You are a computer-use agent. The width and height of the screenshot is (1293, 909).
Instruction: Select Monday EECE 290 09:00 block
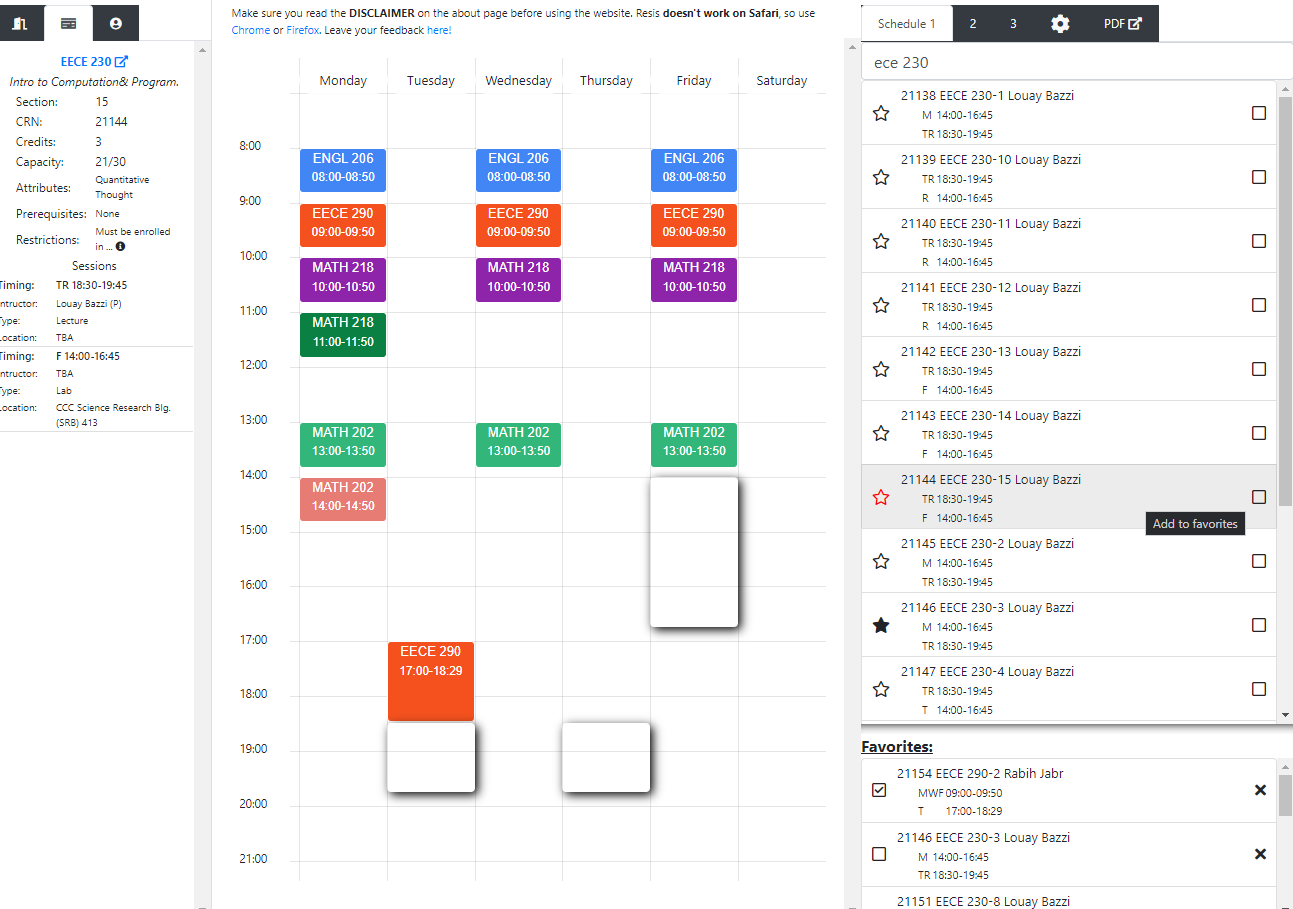pos(343,225)
